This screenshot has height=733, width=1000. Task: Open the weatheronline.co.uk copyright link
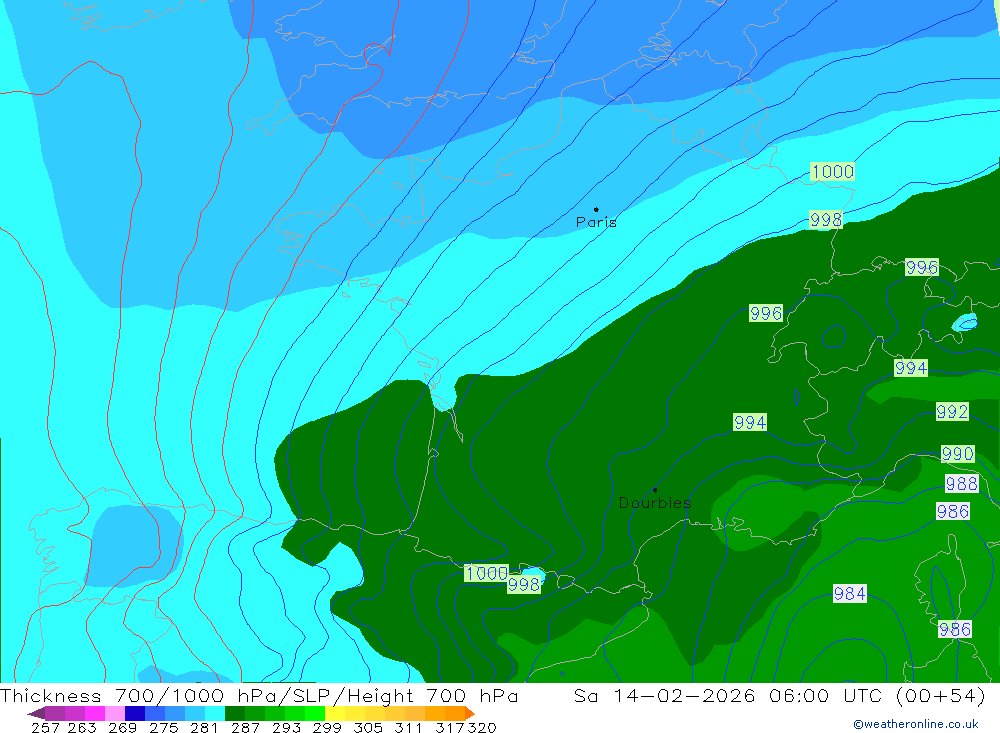915,724
